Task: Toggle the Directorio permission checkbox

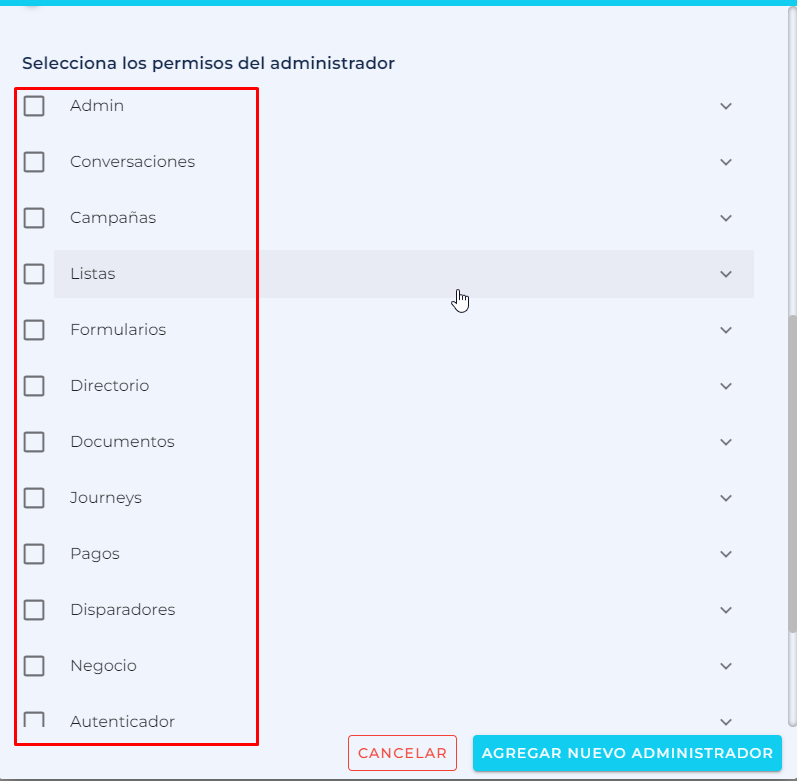Action: click(34, 386)
